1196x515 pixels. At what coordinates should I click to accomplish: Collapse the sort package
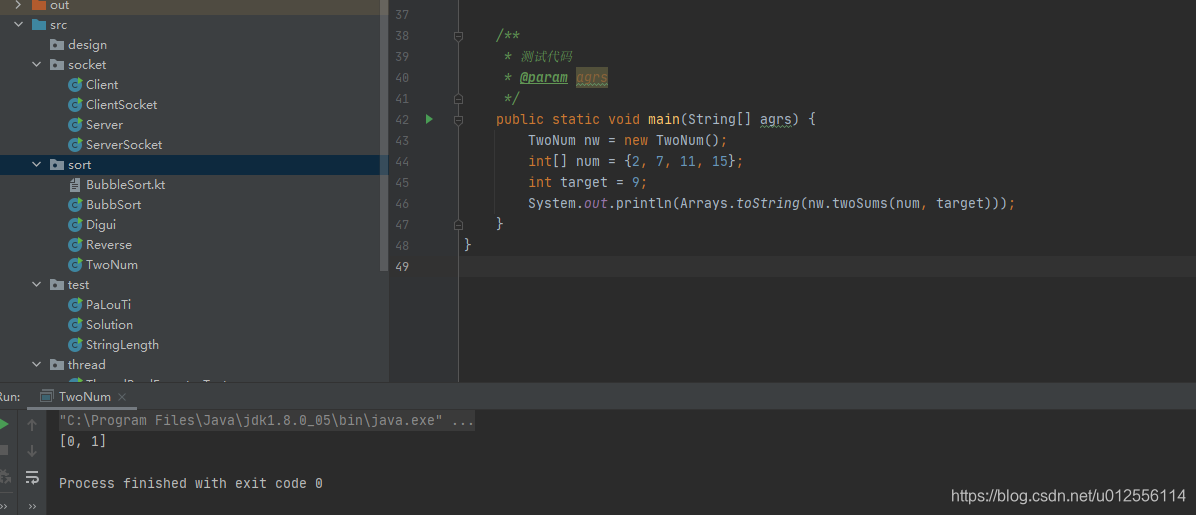coord(37,165)
